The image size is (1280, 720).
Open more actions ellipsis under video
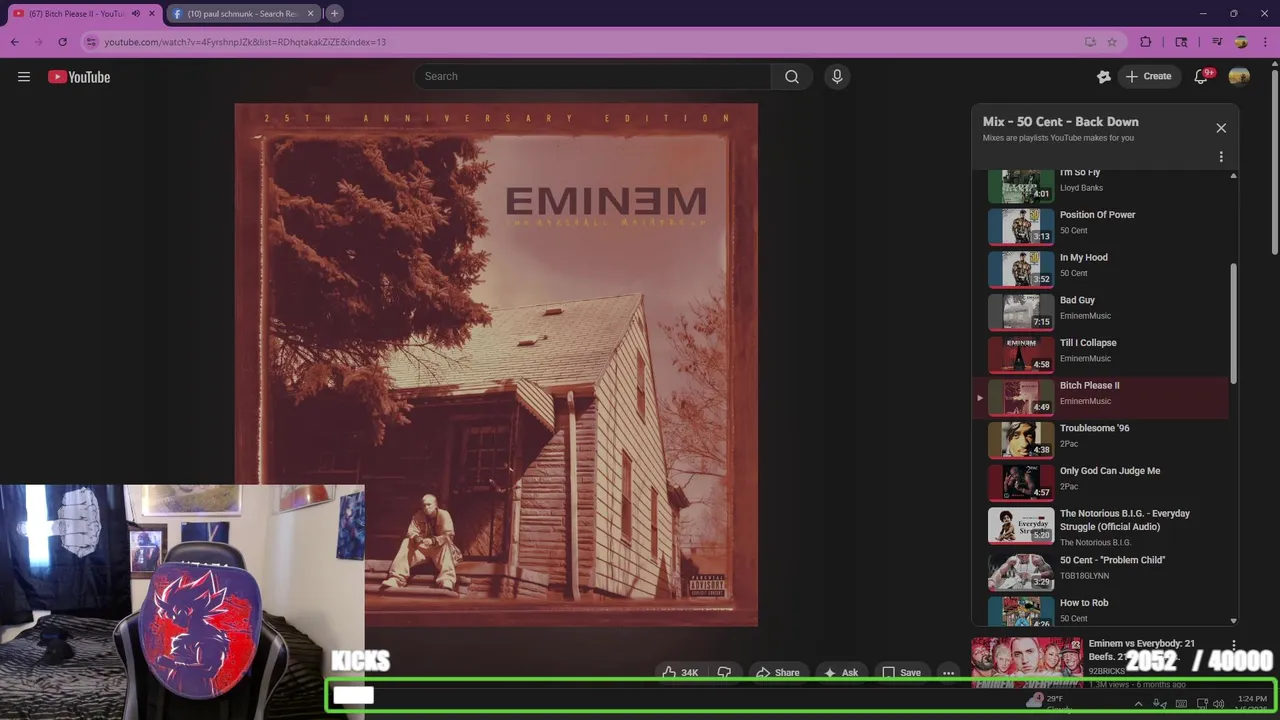[948, 673]
